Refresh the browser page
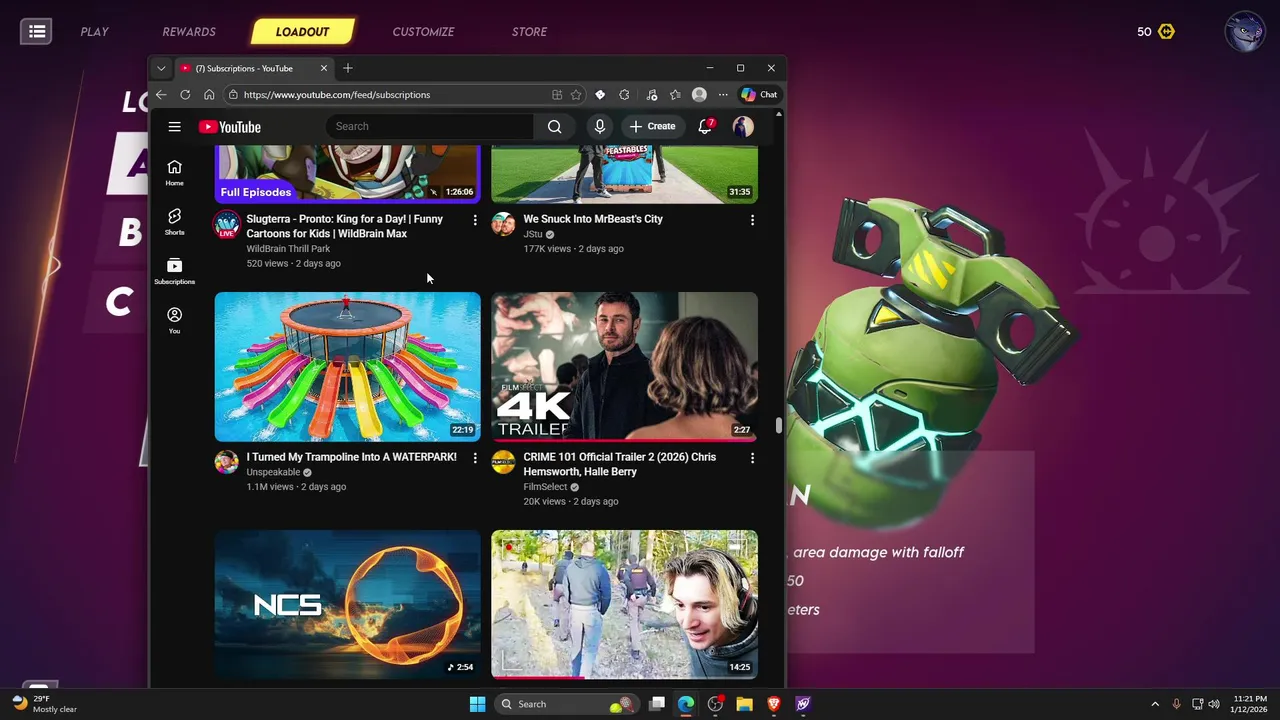 185,95
